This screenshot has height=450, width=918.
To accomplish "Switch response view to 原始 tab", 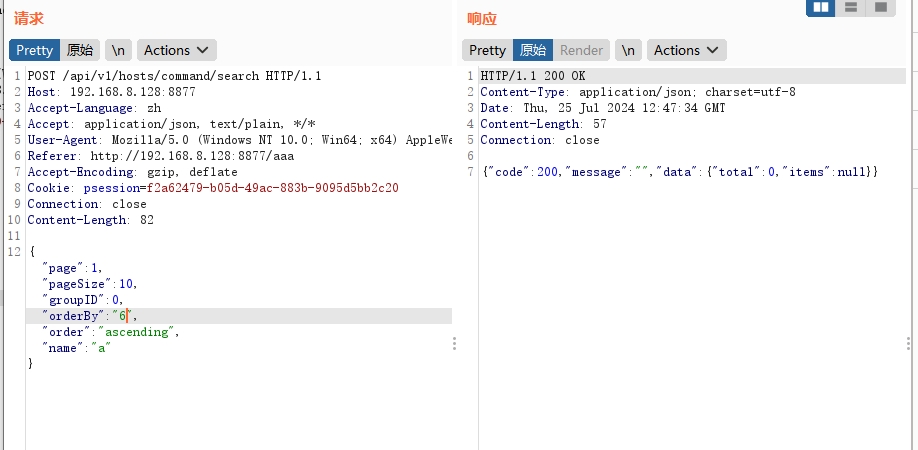I will pos(533,50).
